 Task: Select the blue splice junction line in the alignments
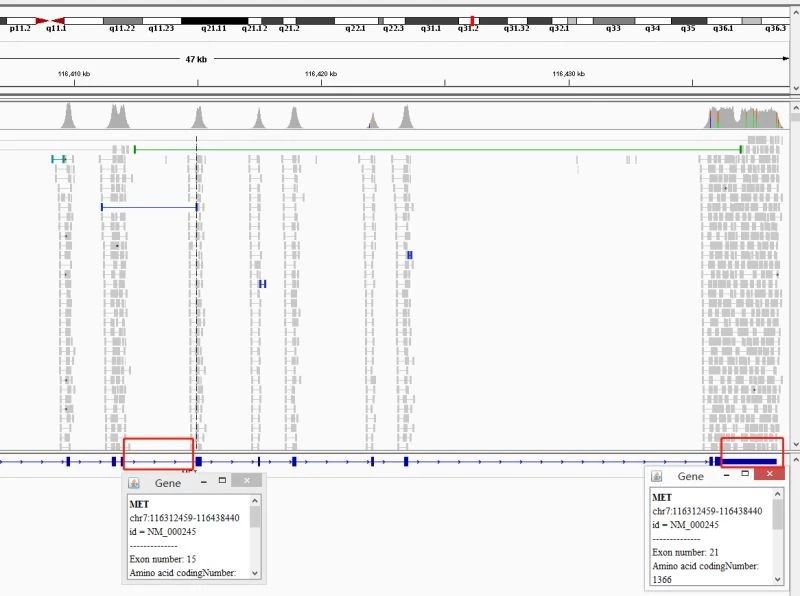point(148,207)
